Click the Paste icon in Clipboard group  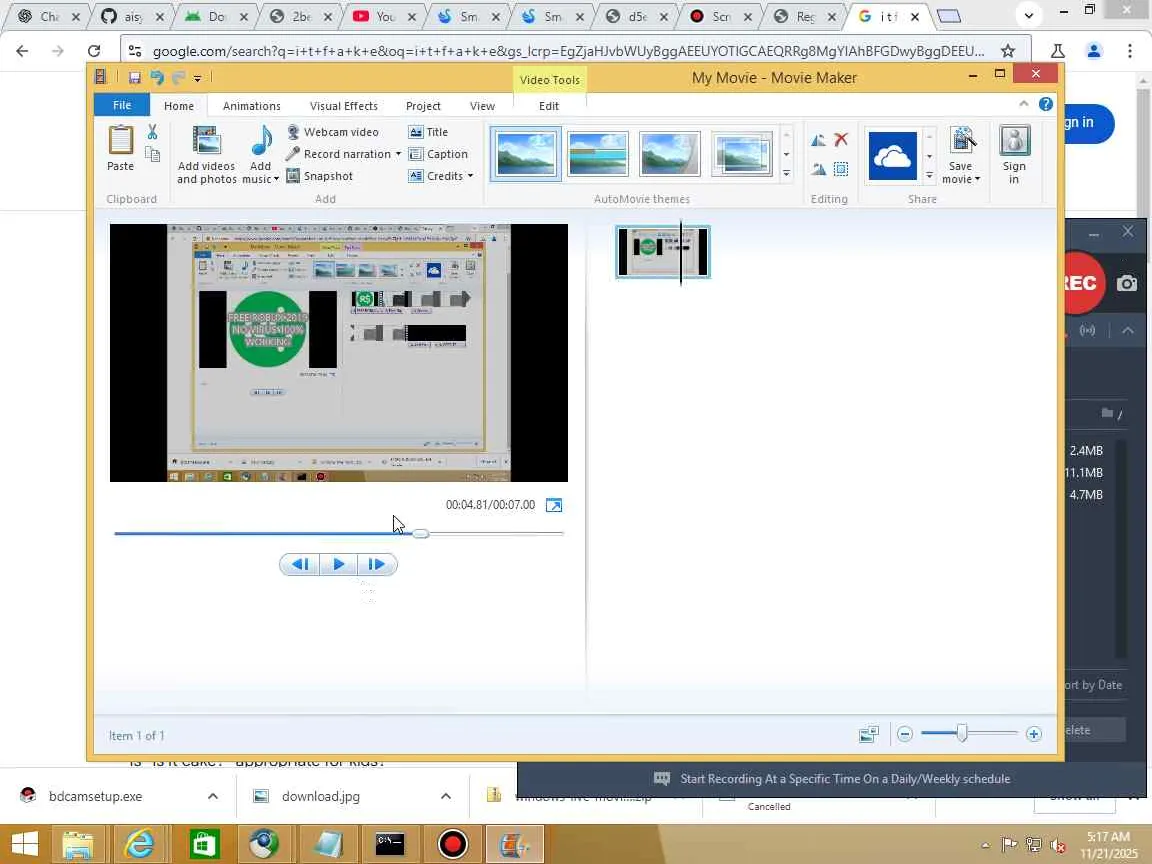coord(120,140)
